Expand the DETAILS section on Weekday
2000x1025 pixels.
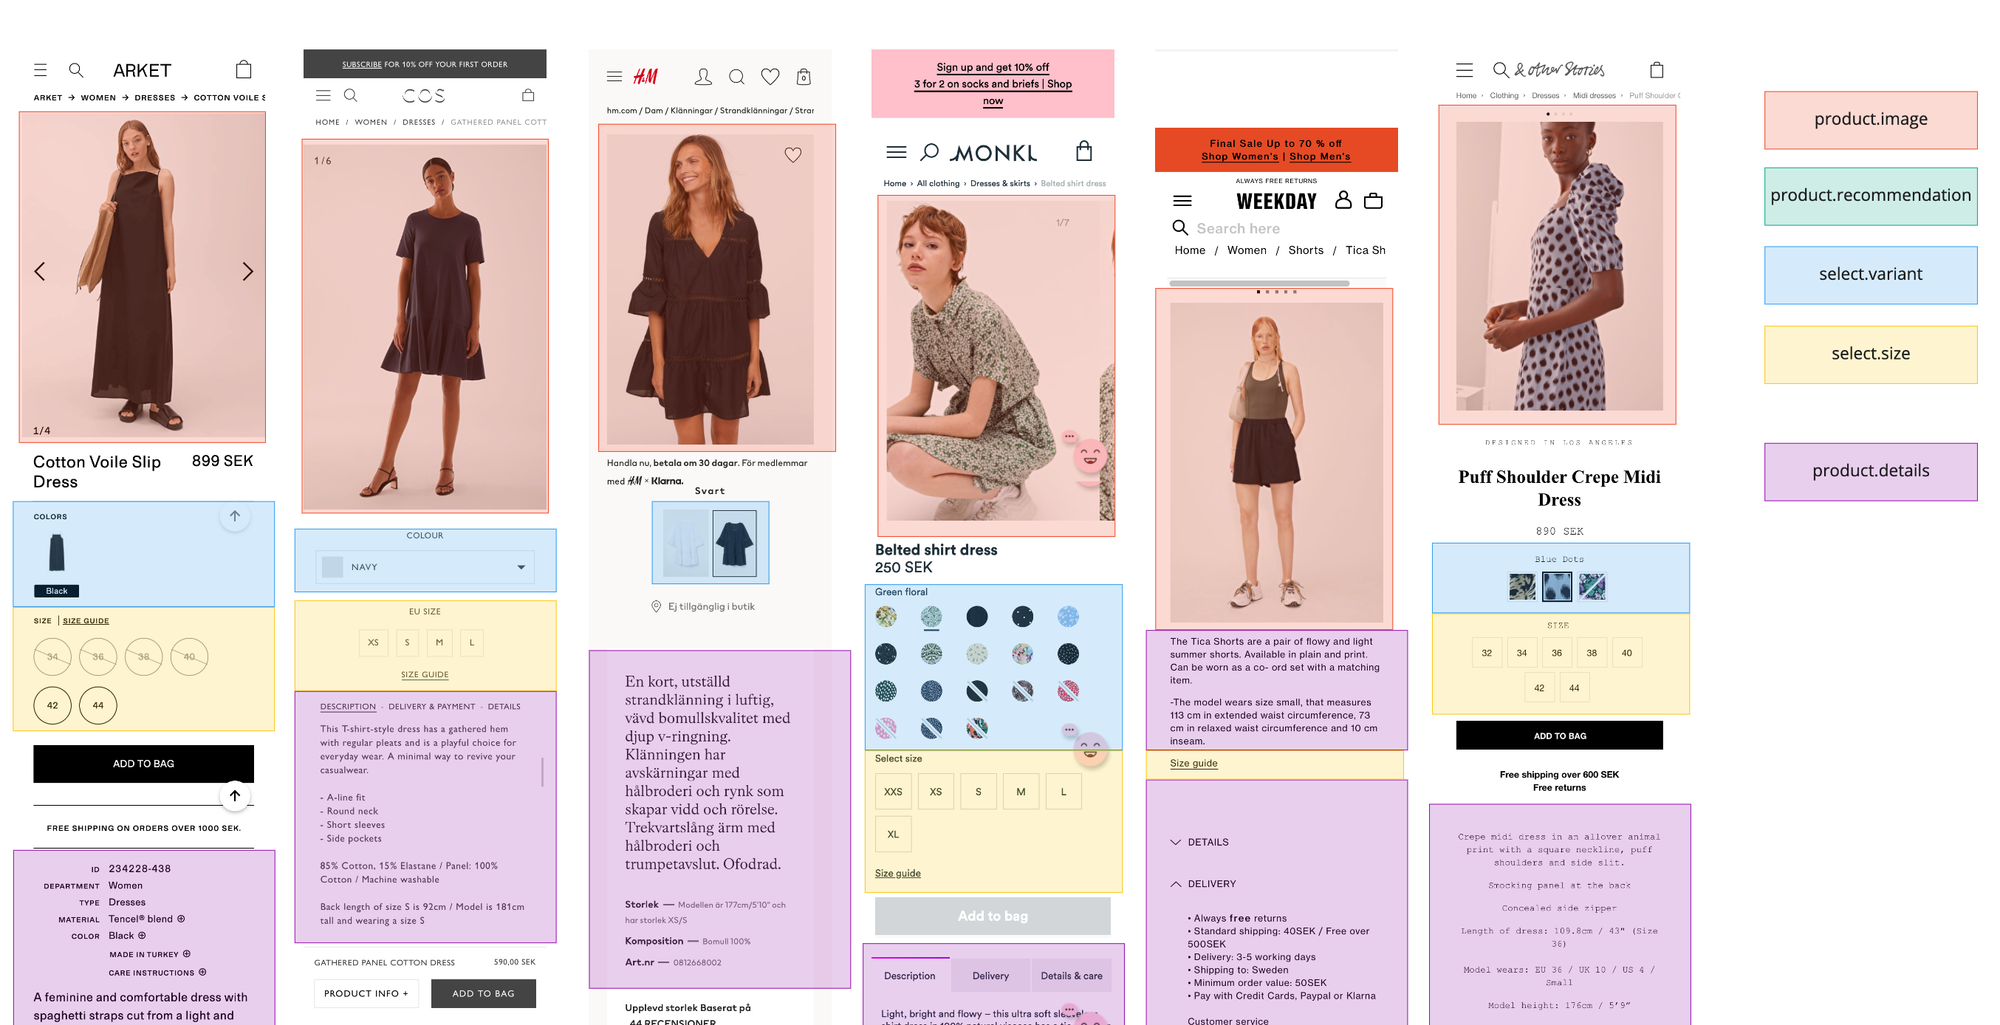click(1201, 842)
